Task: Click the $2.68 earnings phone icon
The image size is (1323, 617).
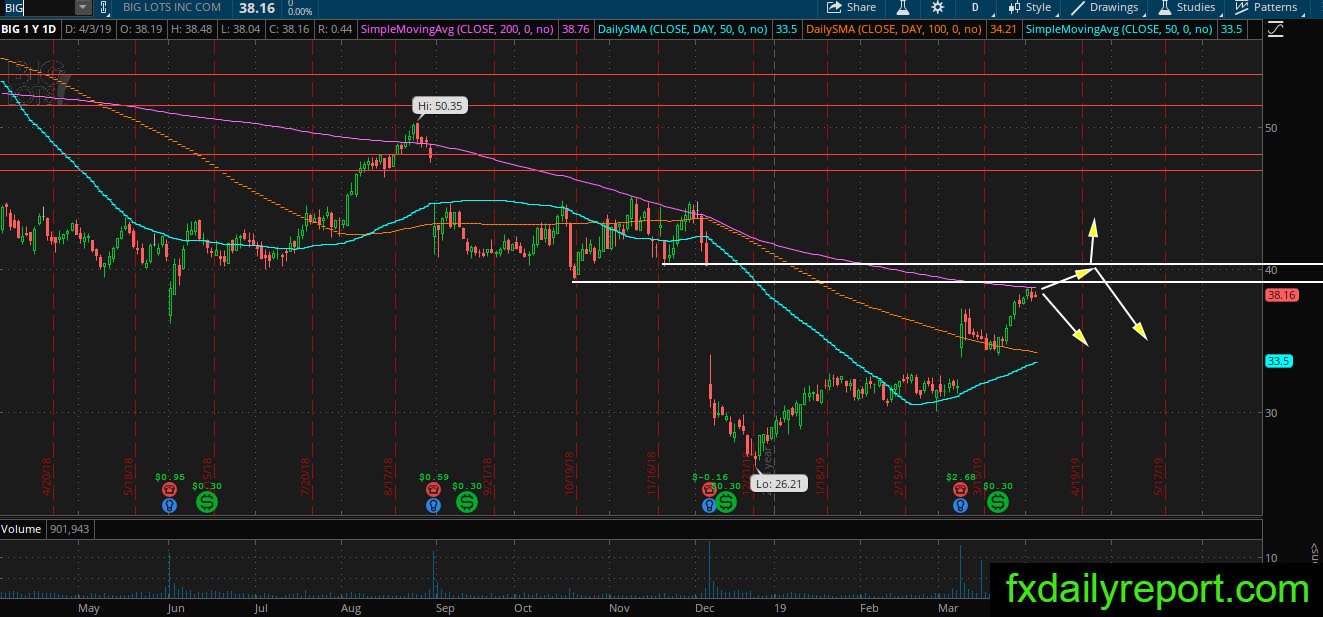Action: pos(960,489)
